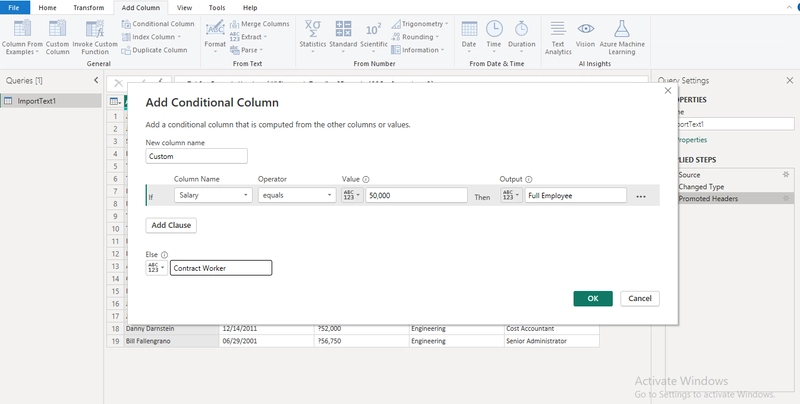Viewport: 800px width, 404px height.
Task: Change the Output data type selector
Action: click(x=511, y=195)
